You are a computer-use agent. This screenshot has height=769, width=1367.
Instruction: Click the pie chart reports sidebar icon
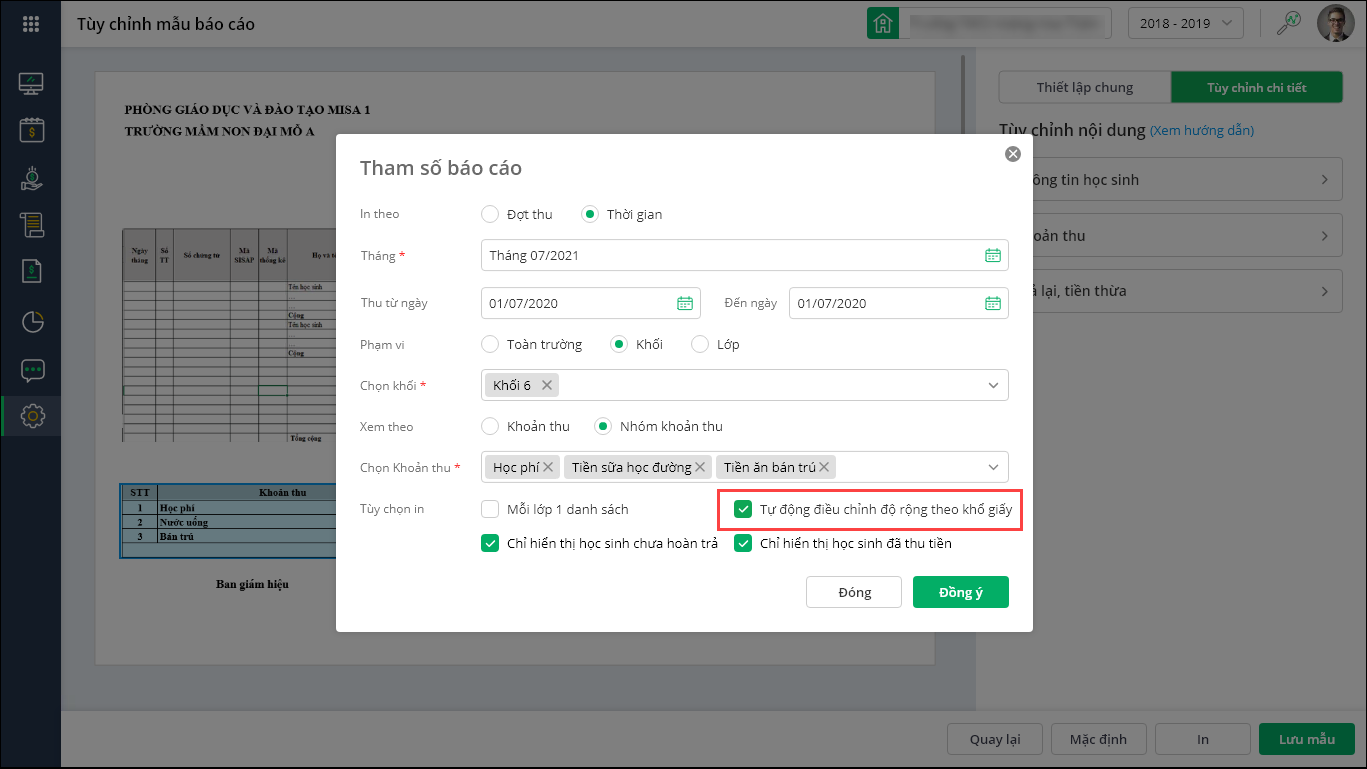pos(32,322)
